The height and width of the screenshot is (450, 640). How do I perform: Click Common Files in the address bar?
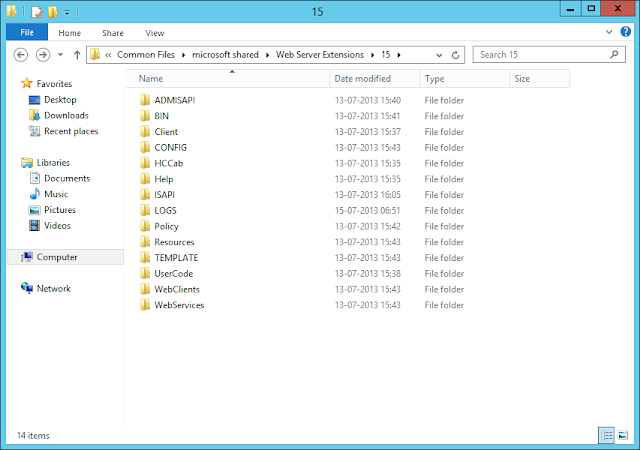coord(146,55)
